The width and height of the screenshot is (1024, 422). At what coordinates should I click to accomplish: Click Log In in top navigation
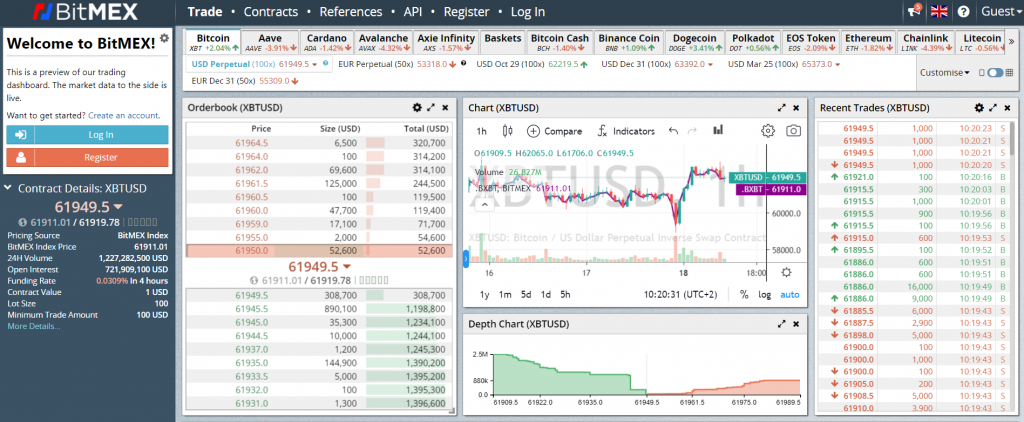(528, 12)
